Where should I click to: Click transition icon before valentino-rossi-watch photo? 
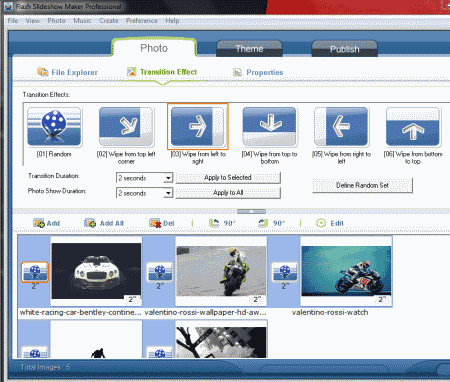tap(285, 272)
